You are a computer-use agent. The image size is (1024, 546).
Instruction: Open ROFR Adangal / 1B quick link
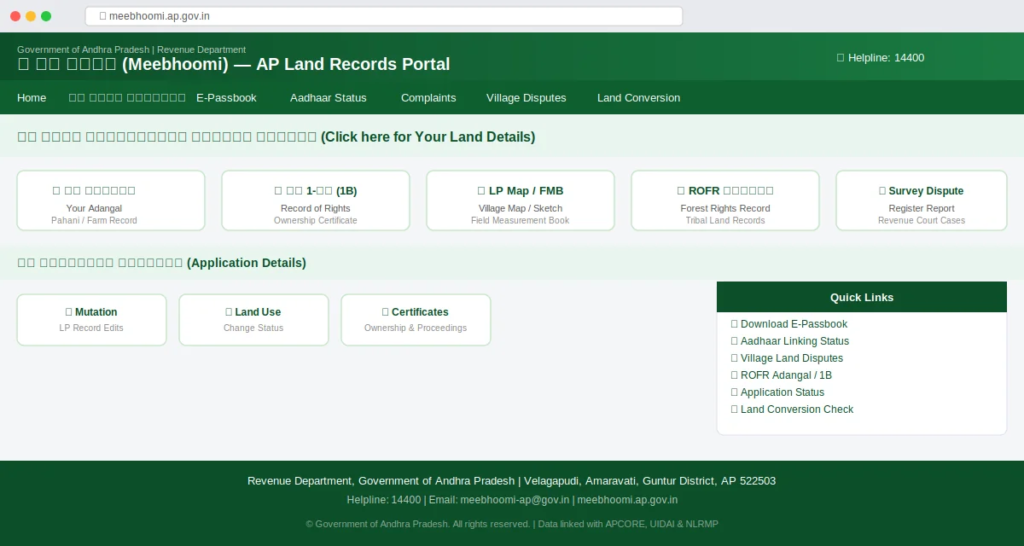[x=786, y=375]
